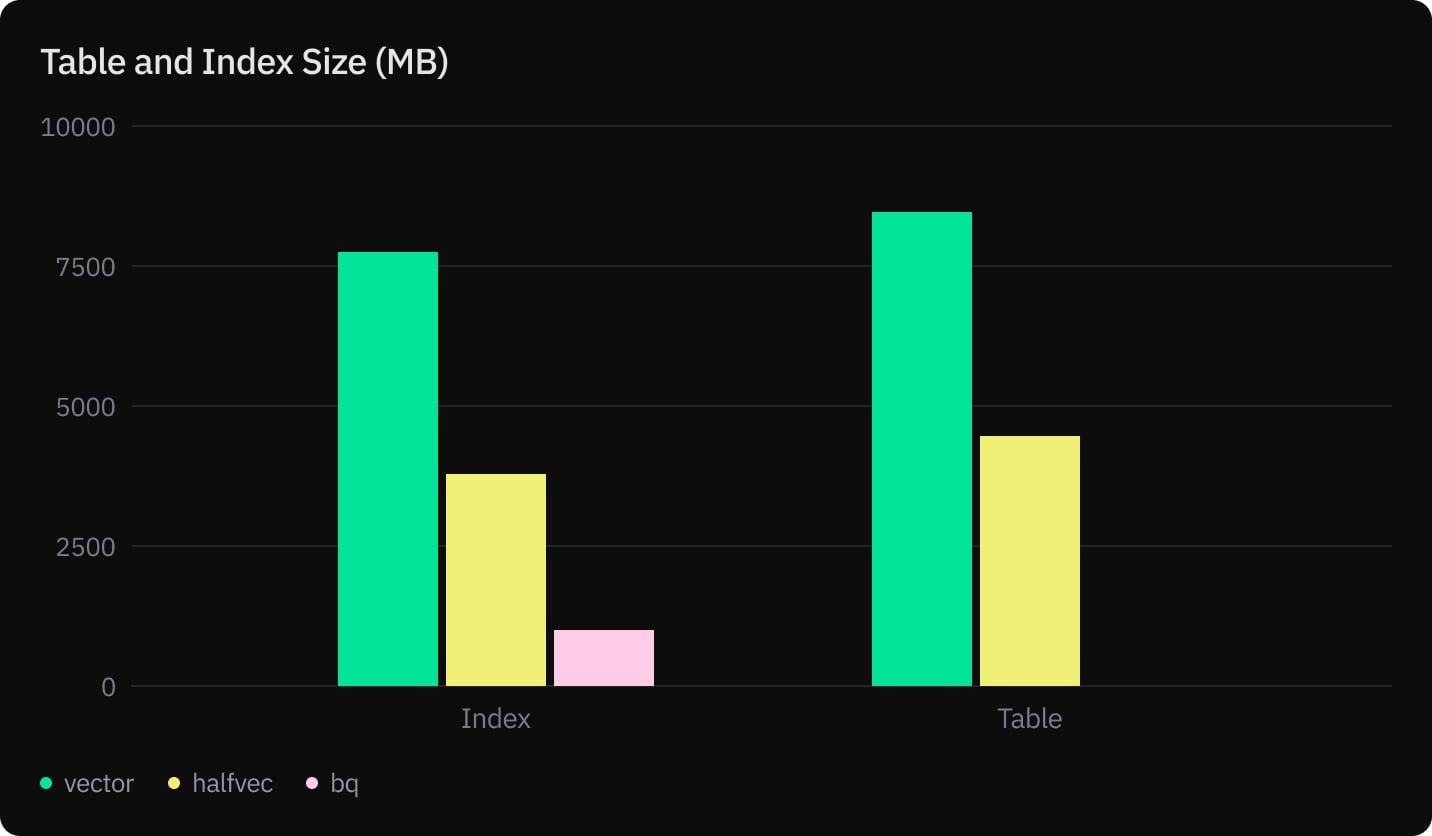The width and height of the screenshot is (1432, 836).
Task: Toggle the bq series legend label
Action: tap(344, 783)
